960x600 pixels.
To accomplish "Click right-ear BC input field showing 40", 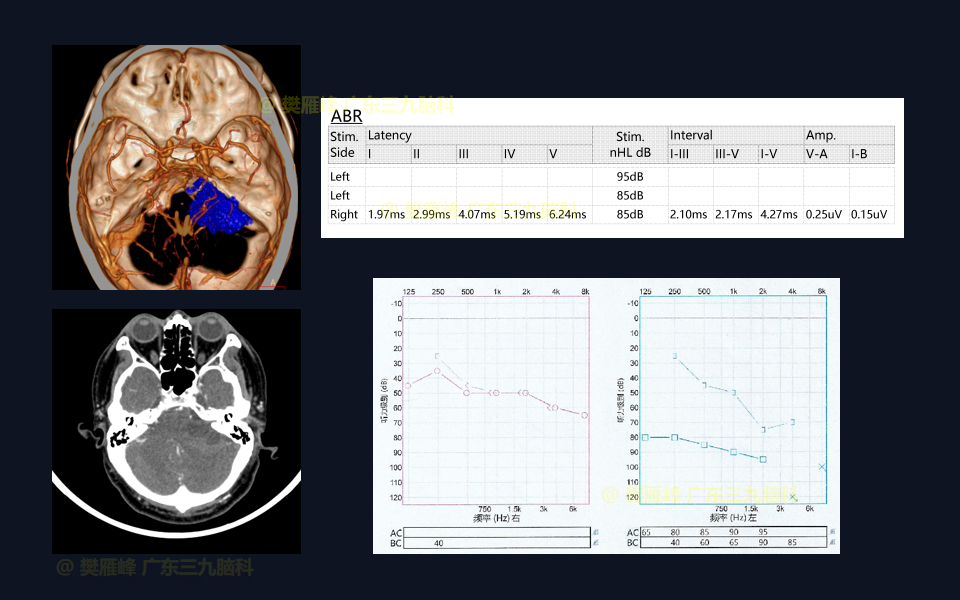I will pos(496,542).
